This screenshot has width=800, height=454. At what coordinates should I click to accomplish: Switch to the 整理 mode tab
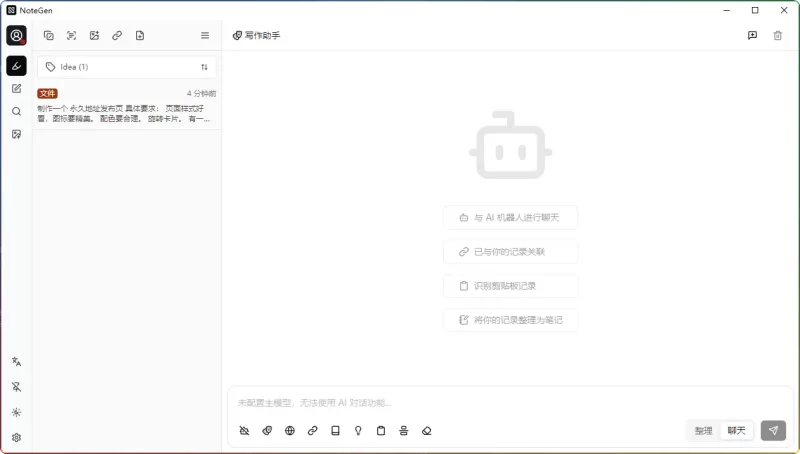704,431
